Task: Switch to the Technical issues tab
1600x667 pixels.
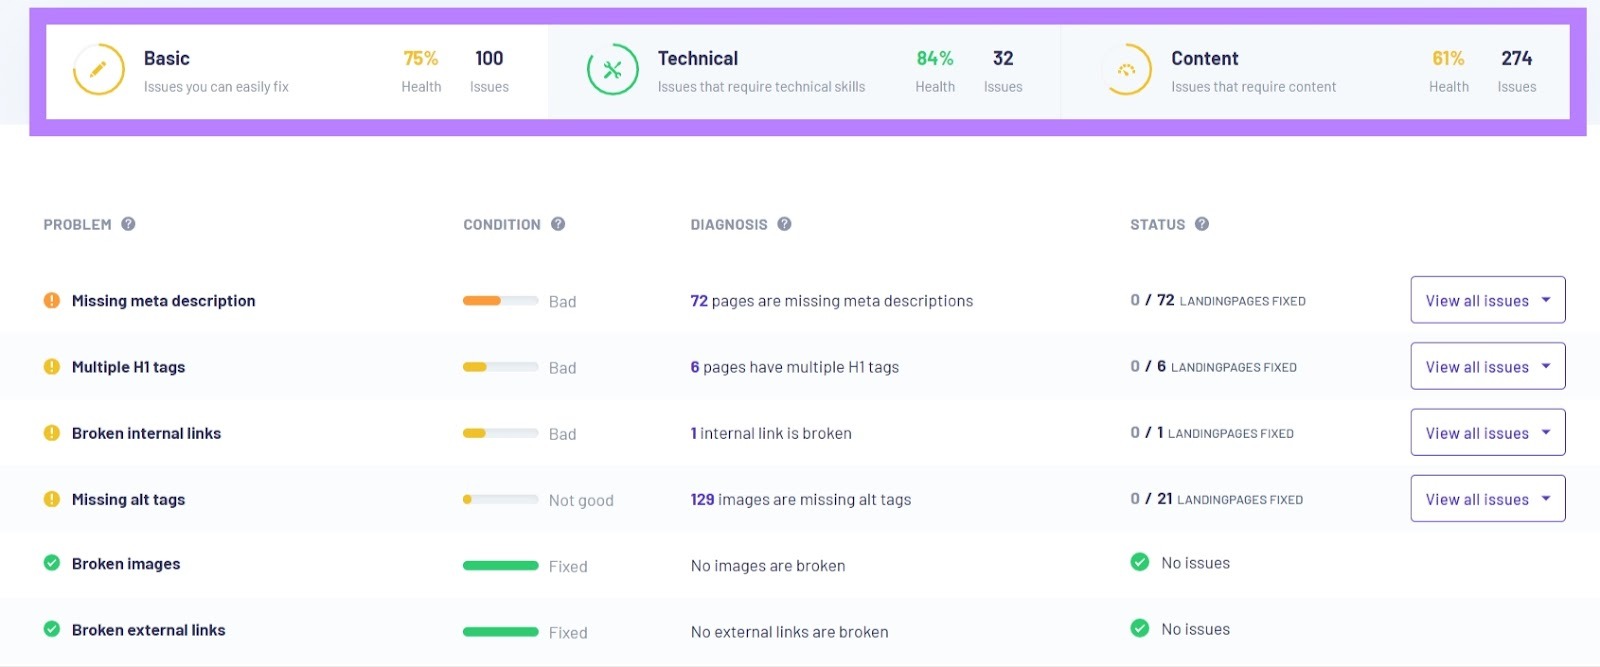Action: point(760,70)
